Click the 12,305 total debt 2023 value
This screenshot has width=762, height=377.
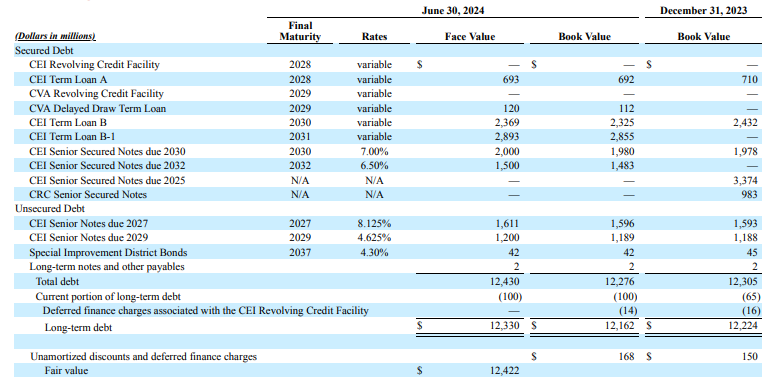coord(743,281)
